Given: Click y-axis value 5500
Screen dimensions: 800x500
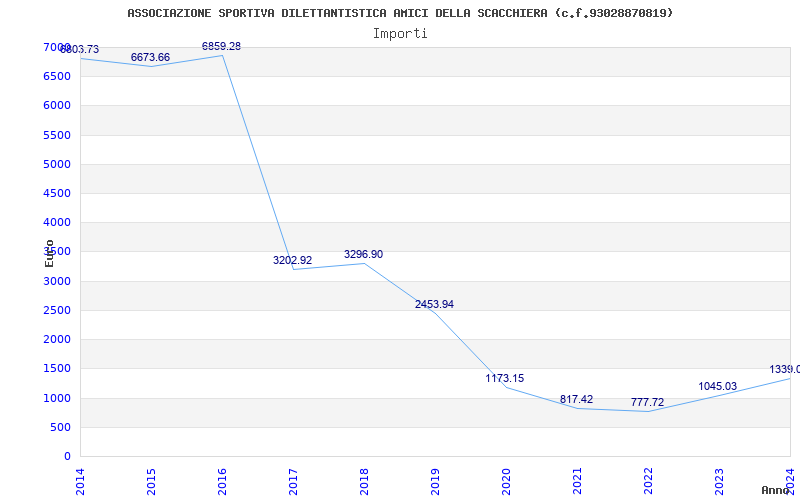Looking at the screenshot, I should tap(57, 135).
